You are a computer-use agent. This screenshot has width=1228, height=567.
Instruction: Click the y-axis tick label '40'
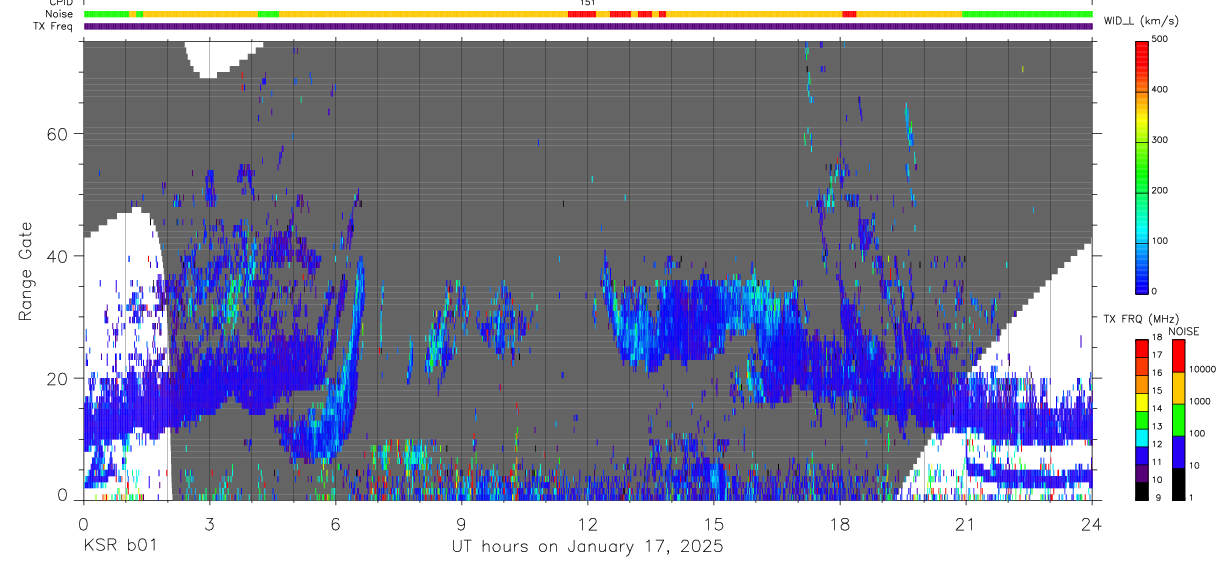pyautogui.click(x=59, y=256)
